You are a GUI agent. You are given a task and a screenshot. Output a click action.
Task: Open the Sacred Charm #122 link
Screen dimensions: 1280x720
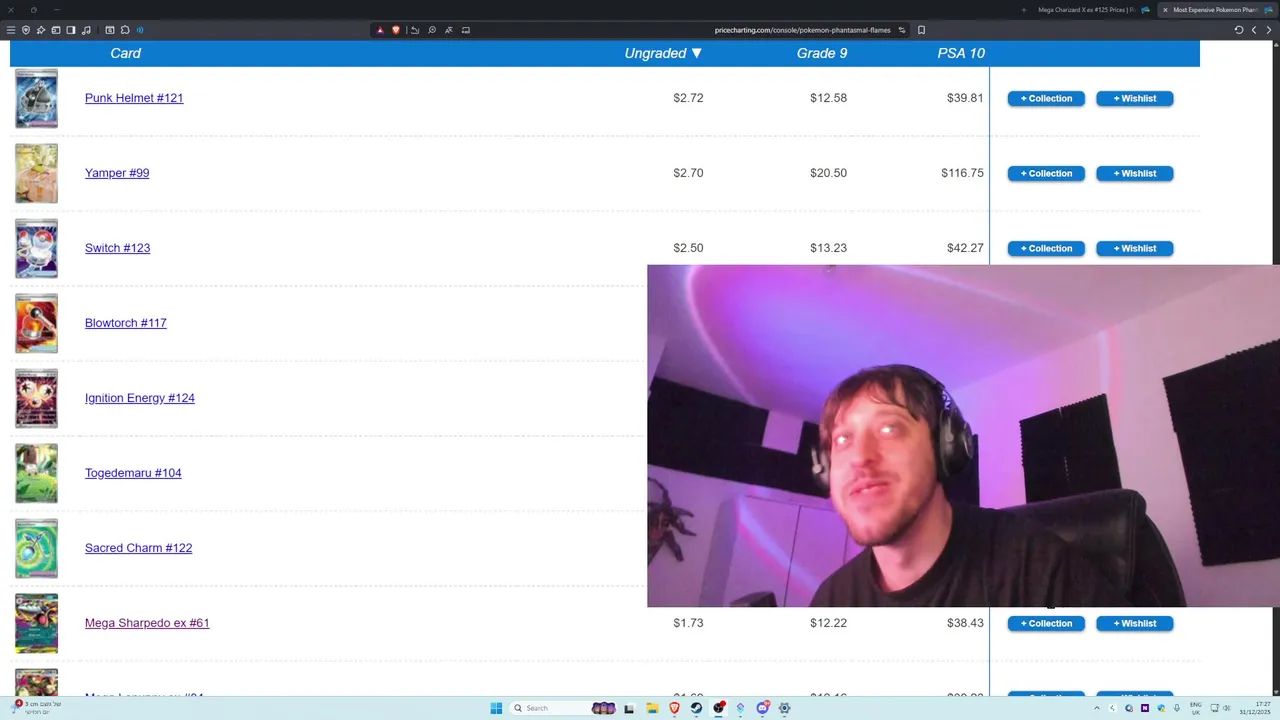click(138, 548)
